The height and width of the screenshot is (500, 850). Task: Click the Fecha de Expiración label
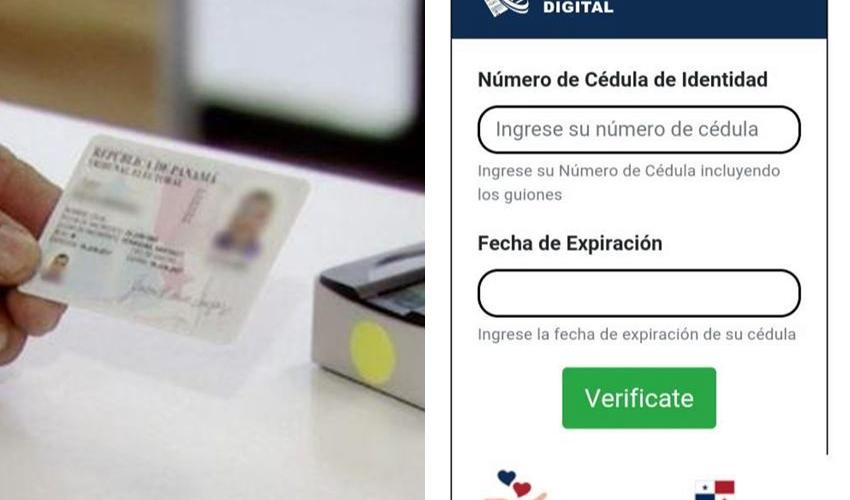[x=570, y=243]
